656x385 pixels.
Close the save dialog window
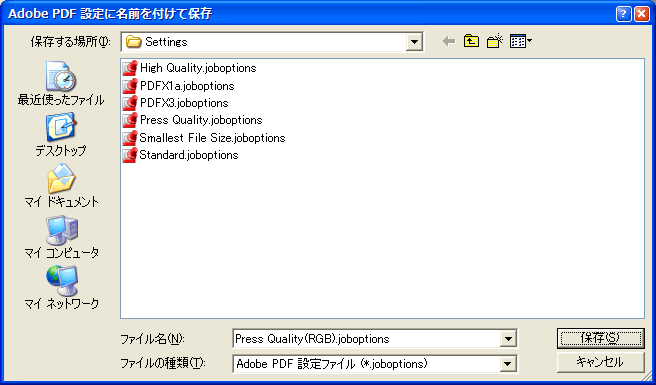click(641, 15)
